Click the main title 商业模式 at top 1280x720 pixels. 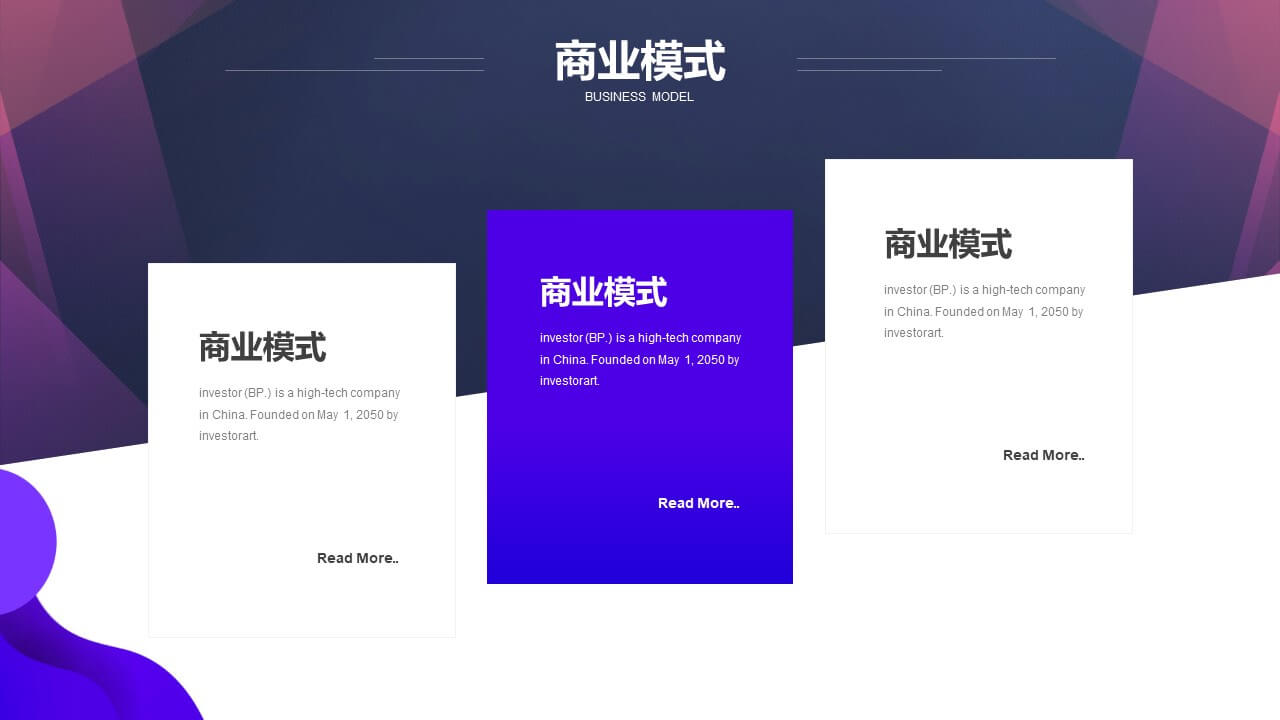(640, 61)
